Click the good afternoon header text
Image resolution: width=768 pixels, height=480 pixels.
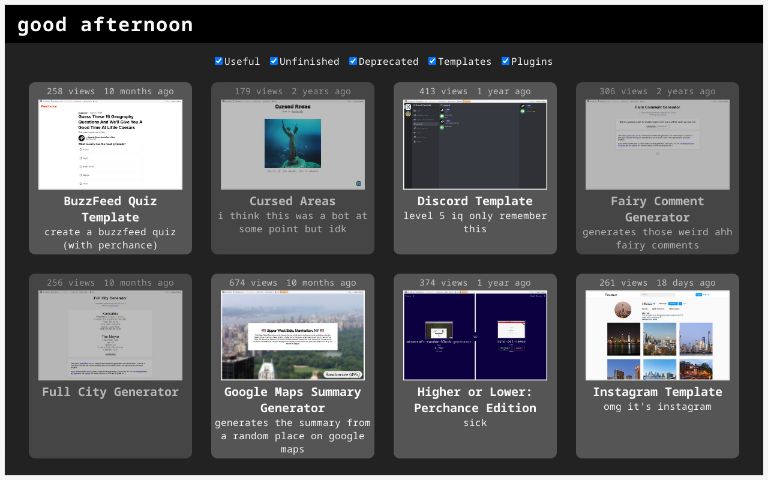(105, 25)
